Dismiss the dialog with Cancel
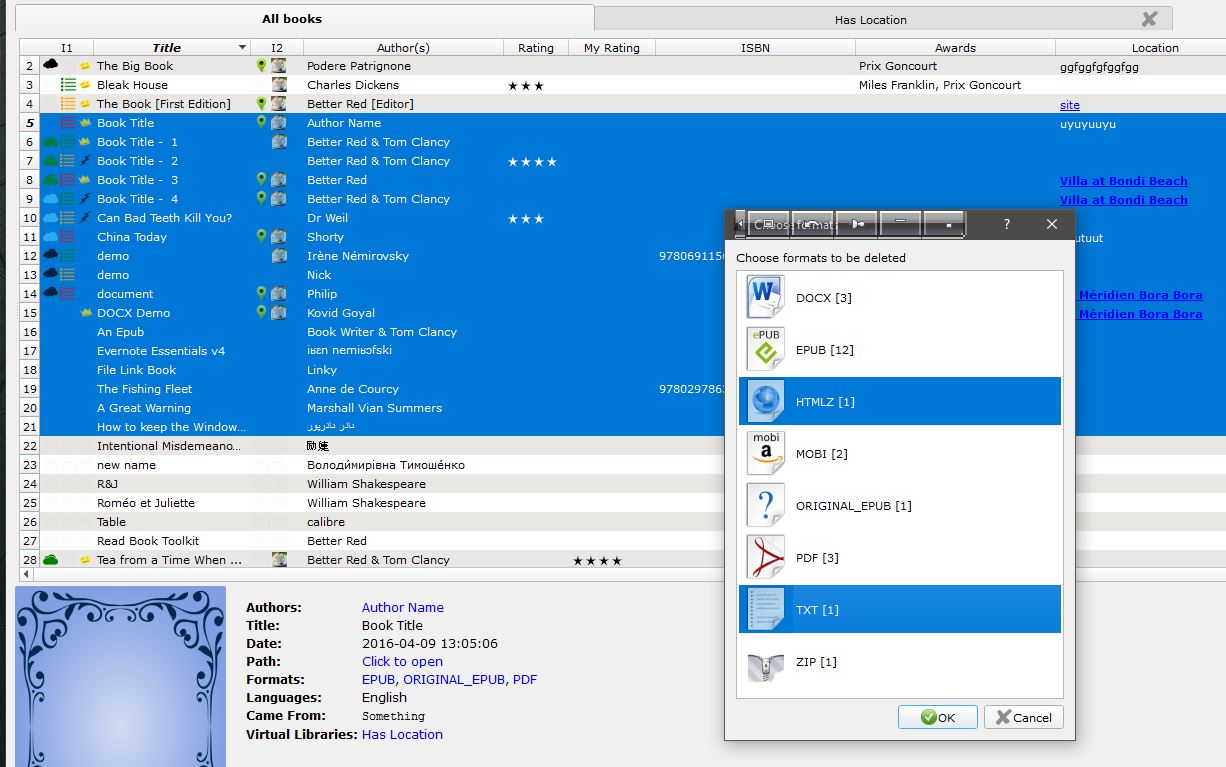 pos(1023,717)
